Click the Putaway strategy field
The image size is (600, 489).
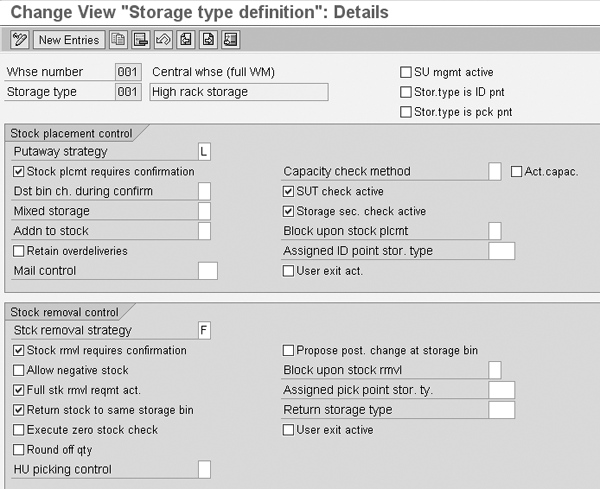click(204, 151)
